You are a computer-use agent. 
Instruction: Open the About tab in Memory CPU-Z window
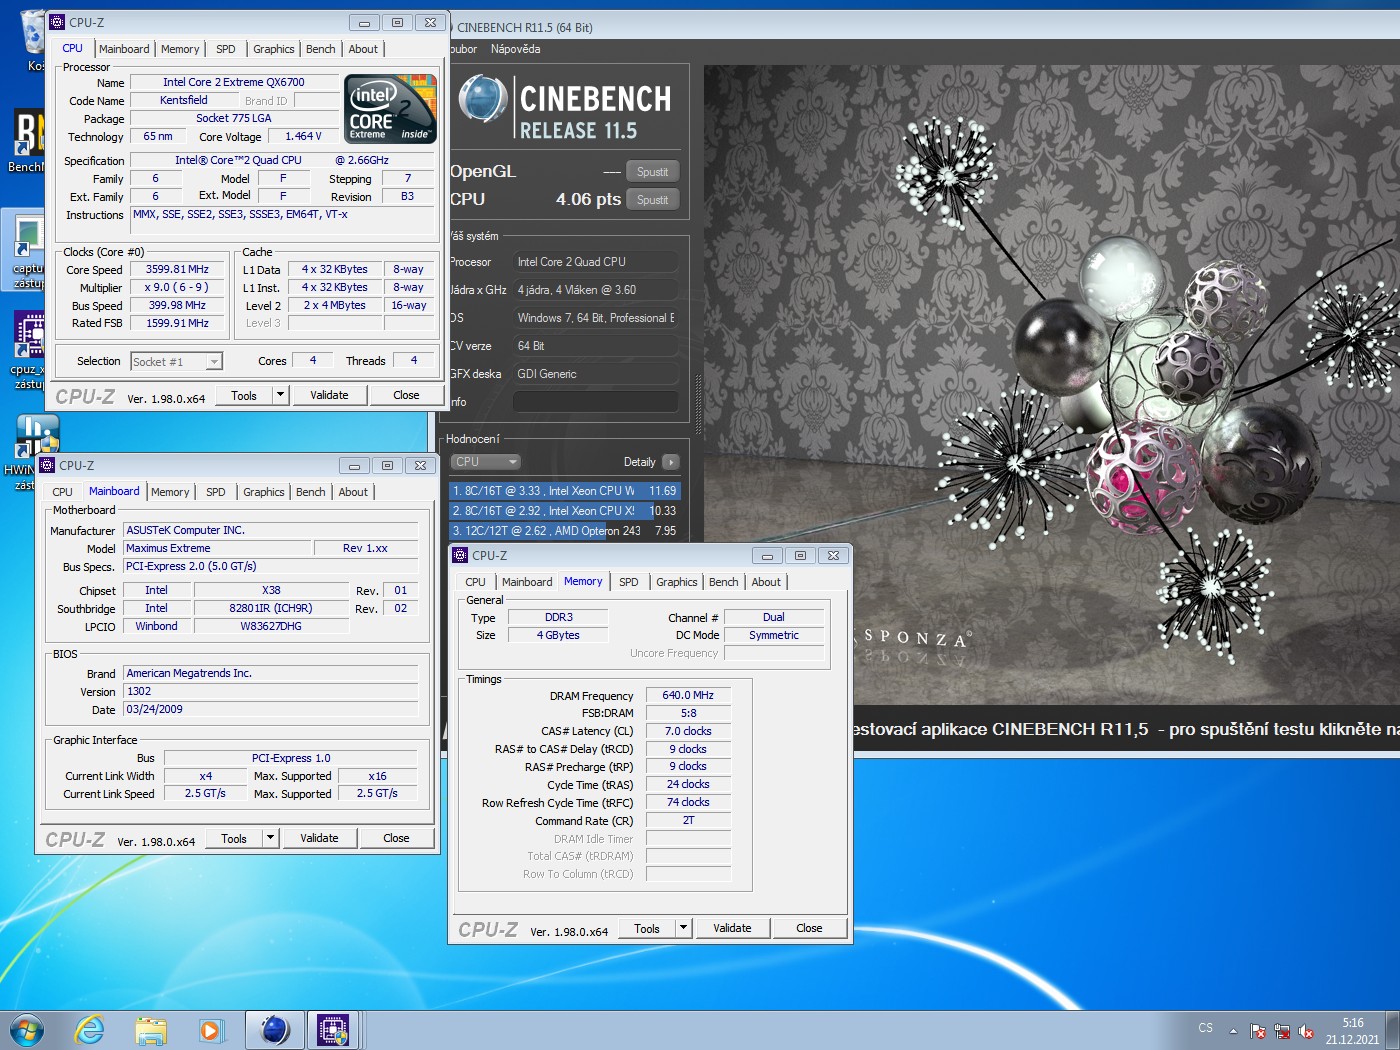[x=766, y=582]
